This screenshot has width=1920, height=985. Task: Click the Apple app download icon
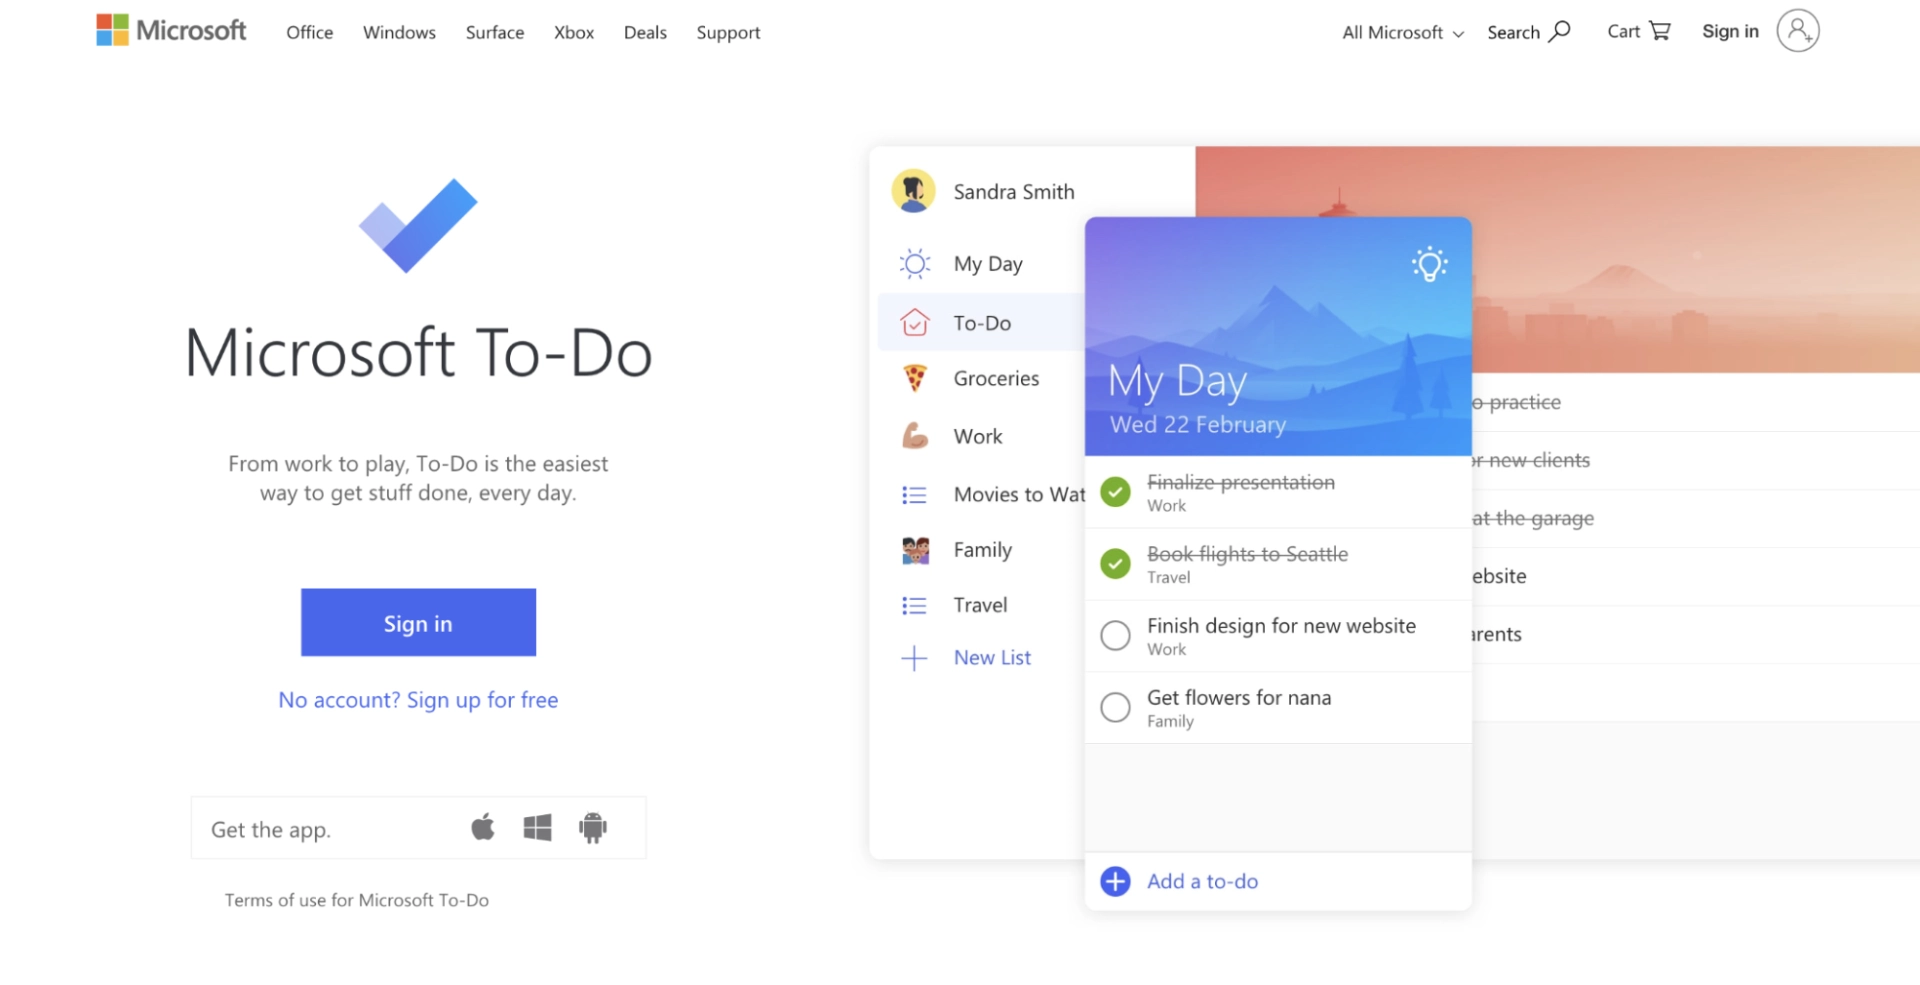[x=483, y=828]
